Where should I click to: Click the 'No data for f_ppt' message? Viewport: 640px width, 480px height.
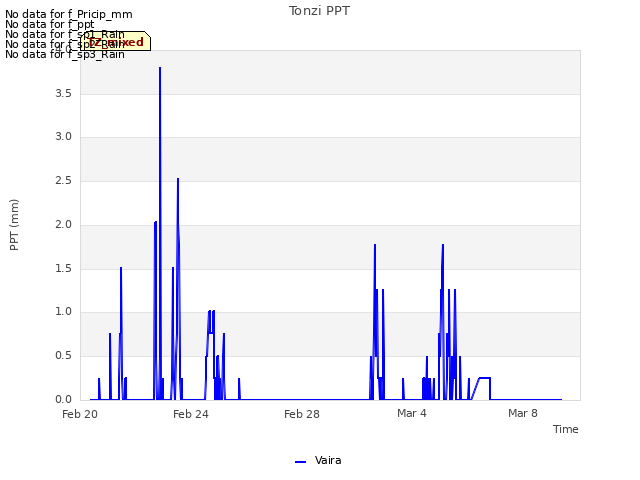(x=49, y=24)
